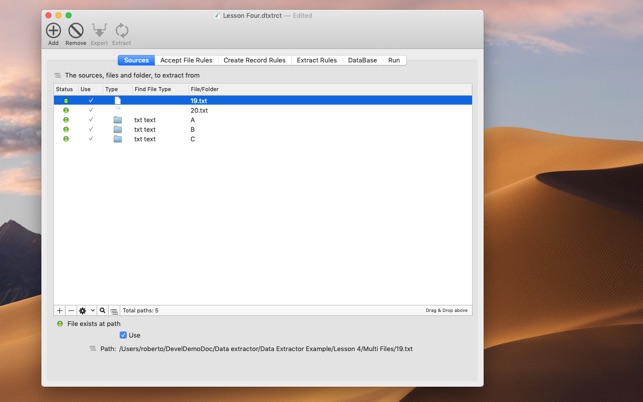Toggle Use checkmark for 20.txt row
Image resolution: width=643 pixels, height=402 pixels.
[91, 110]
